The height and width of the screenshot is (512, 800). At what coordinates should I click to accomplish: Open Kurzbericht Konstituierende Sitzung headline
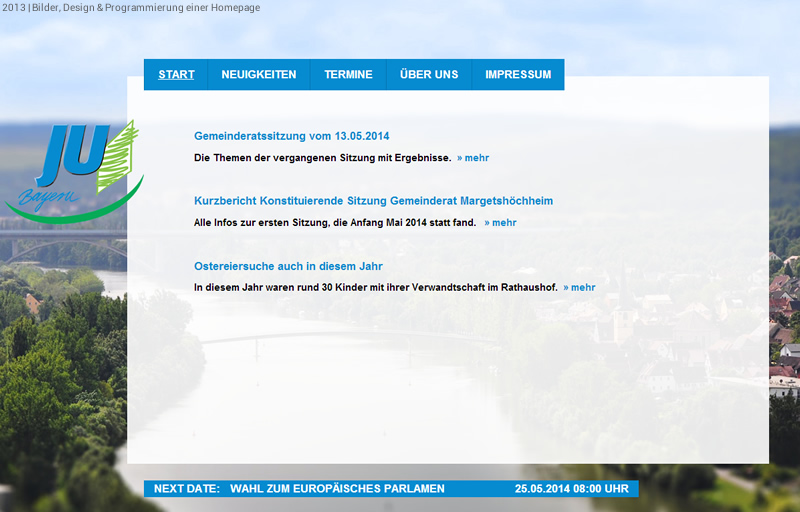tap(373, 201)
